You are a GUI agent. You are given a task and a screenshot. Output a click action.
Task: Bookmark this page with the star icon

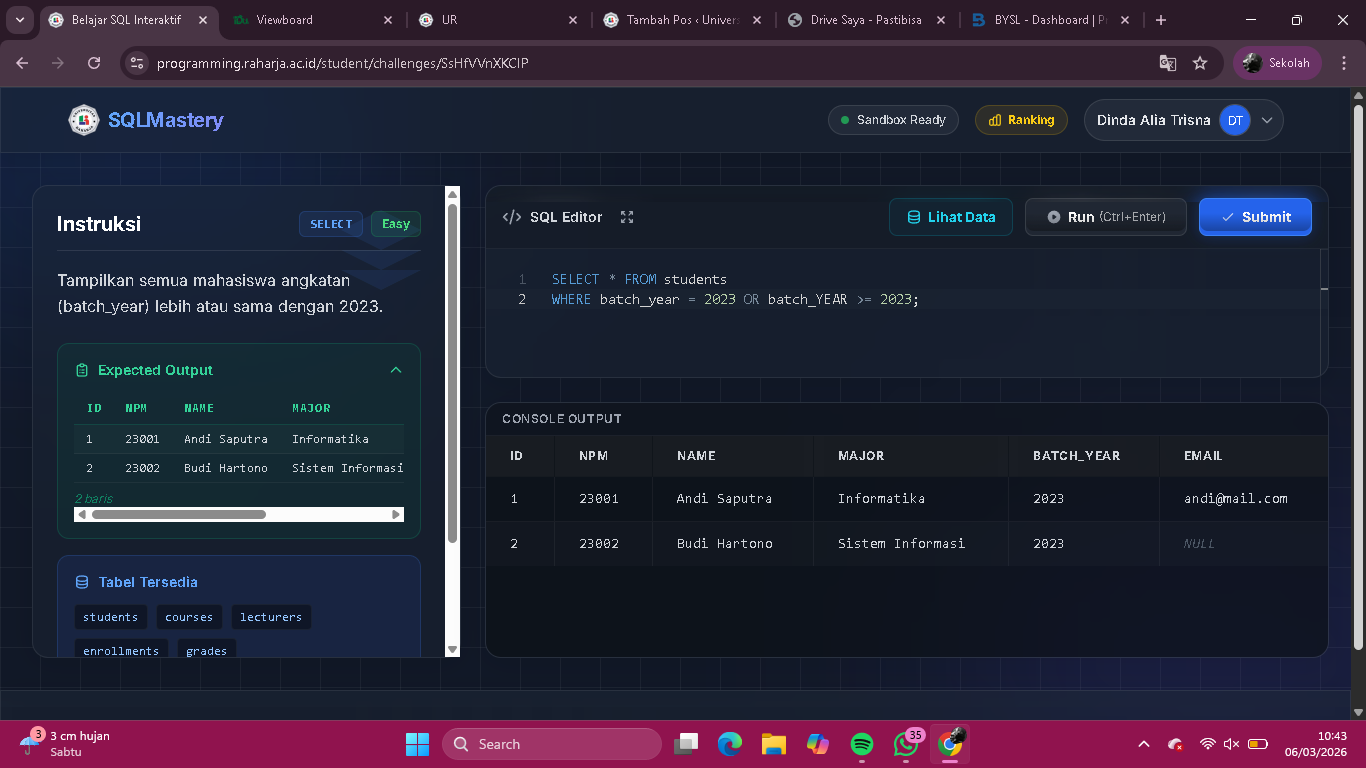[x=1200, y=63]
